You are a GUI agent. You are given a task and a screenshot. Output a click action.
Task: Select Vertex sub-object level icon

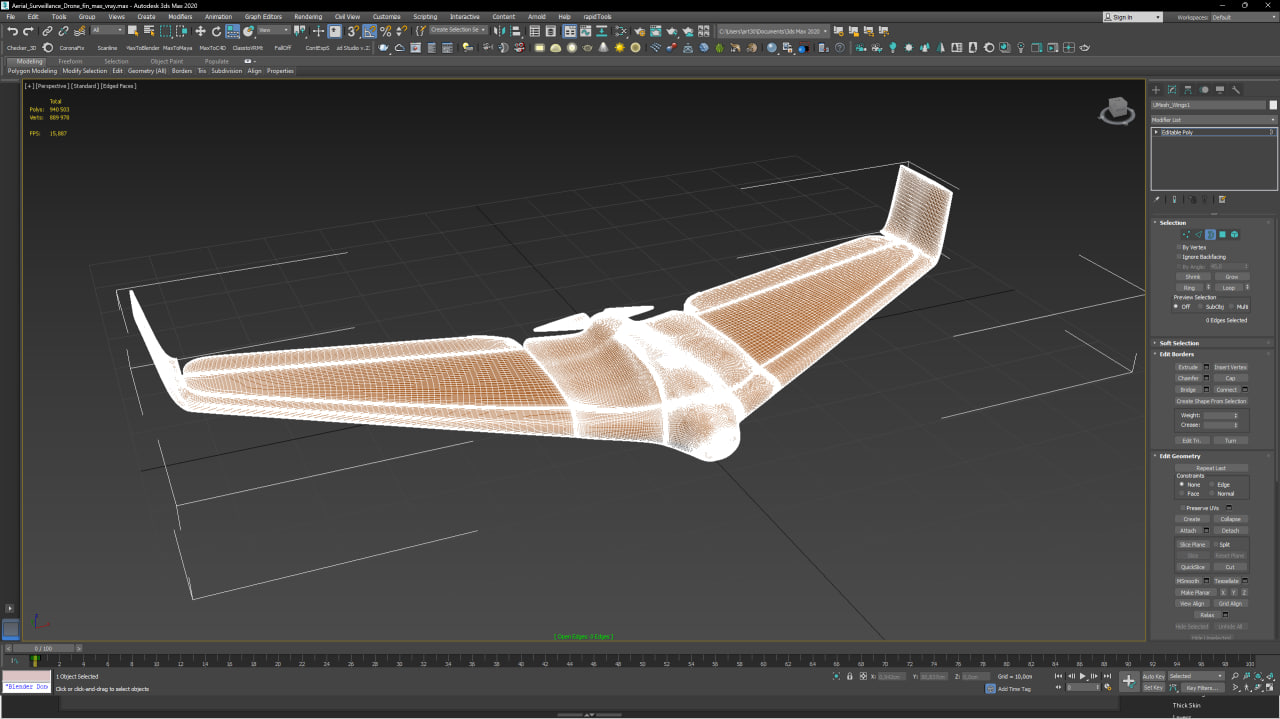tap(1186, 234)
